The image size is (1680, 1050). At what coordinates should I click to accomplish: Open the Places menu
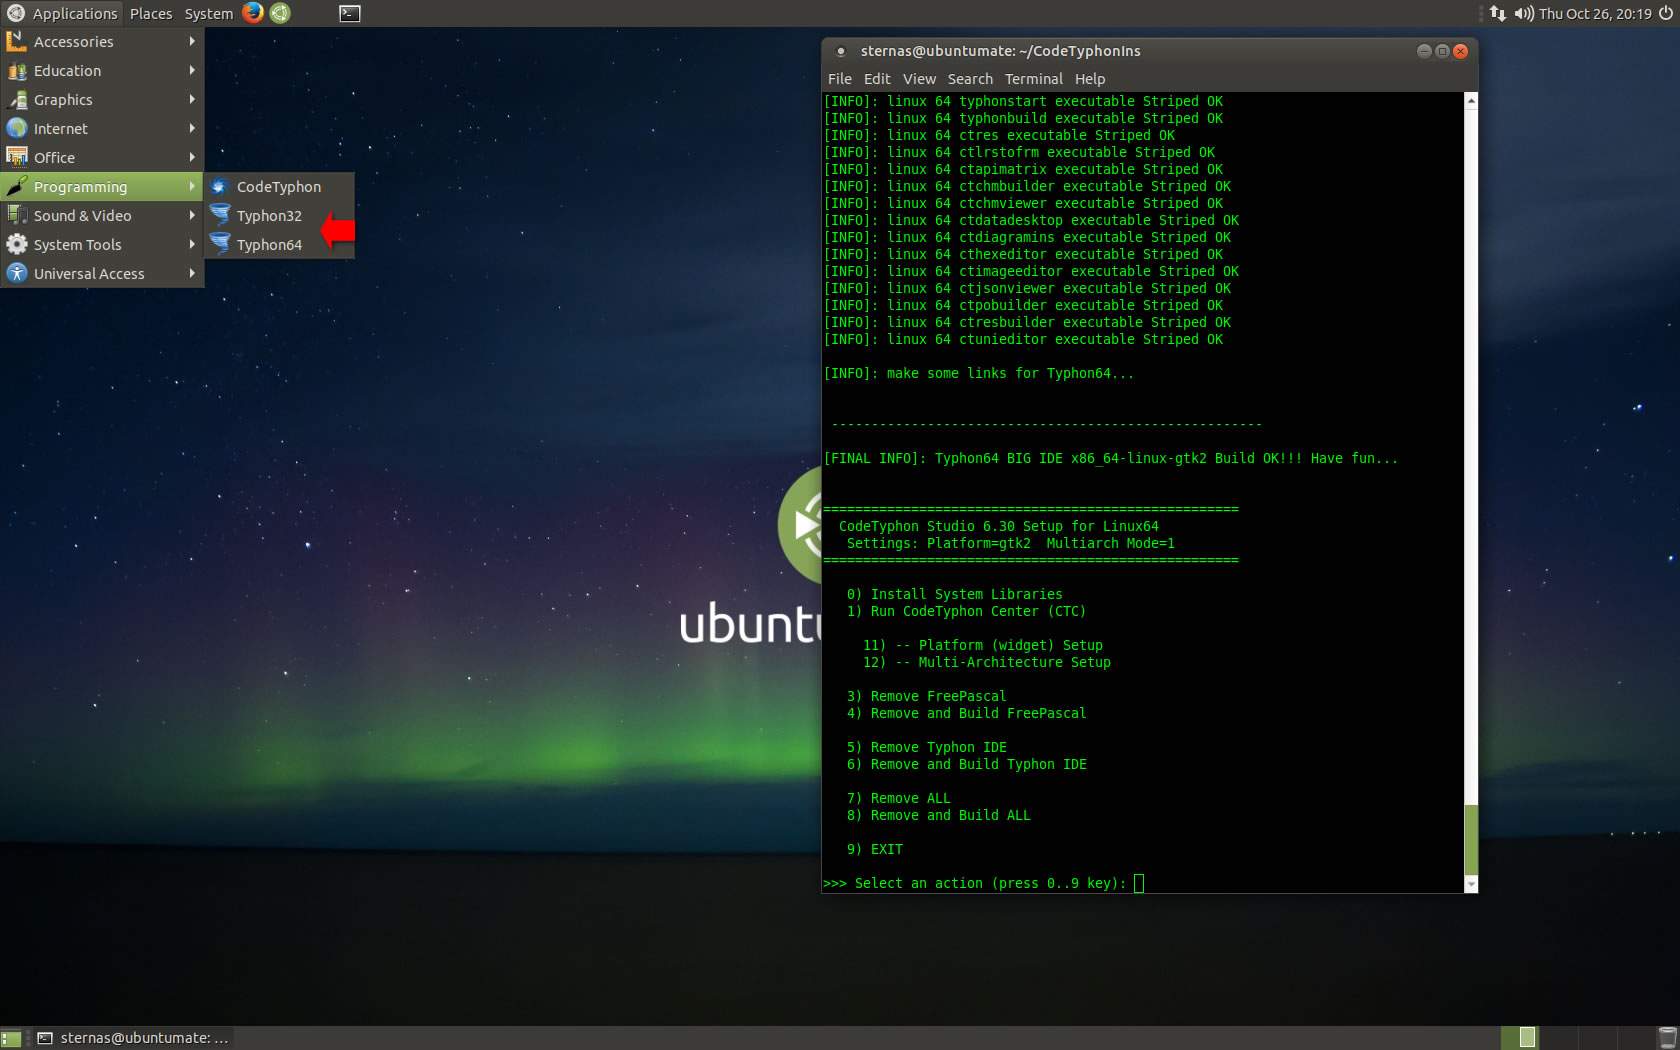tap(151, 13)
